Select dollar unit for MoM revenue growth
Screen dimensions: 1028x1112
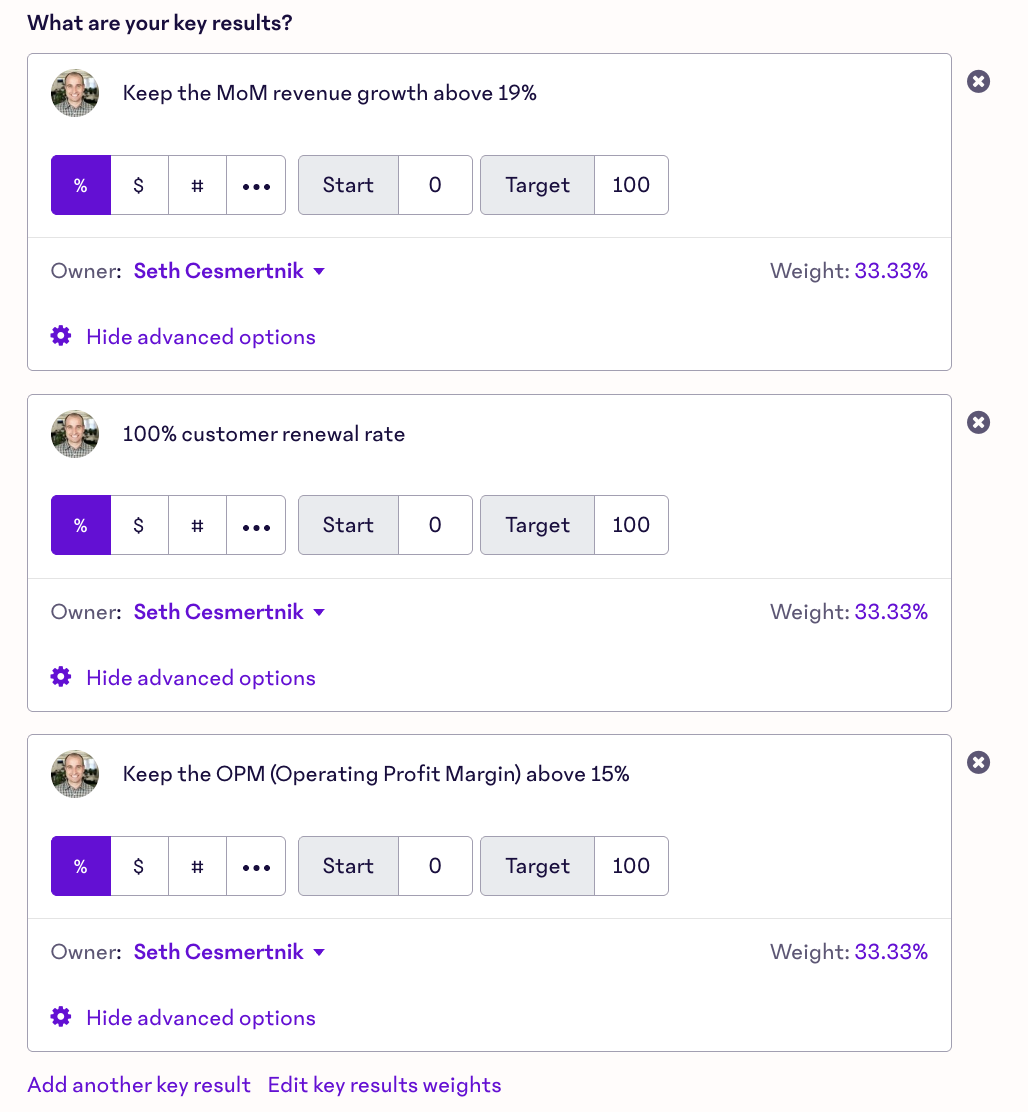pyautogui.click(x=139, y=185)
